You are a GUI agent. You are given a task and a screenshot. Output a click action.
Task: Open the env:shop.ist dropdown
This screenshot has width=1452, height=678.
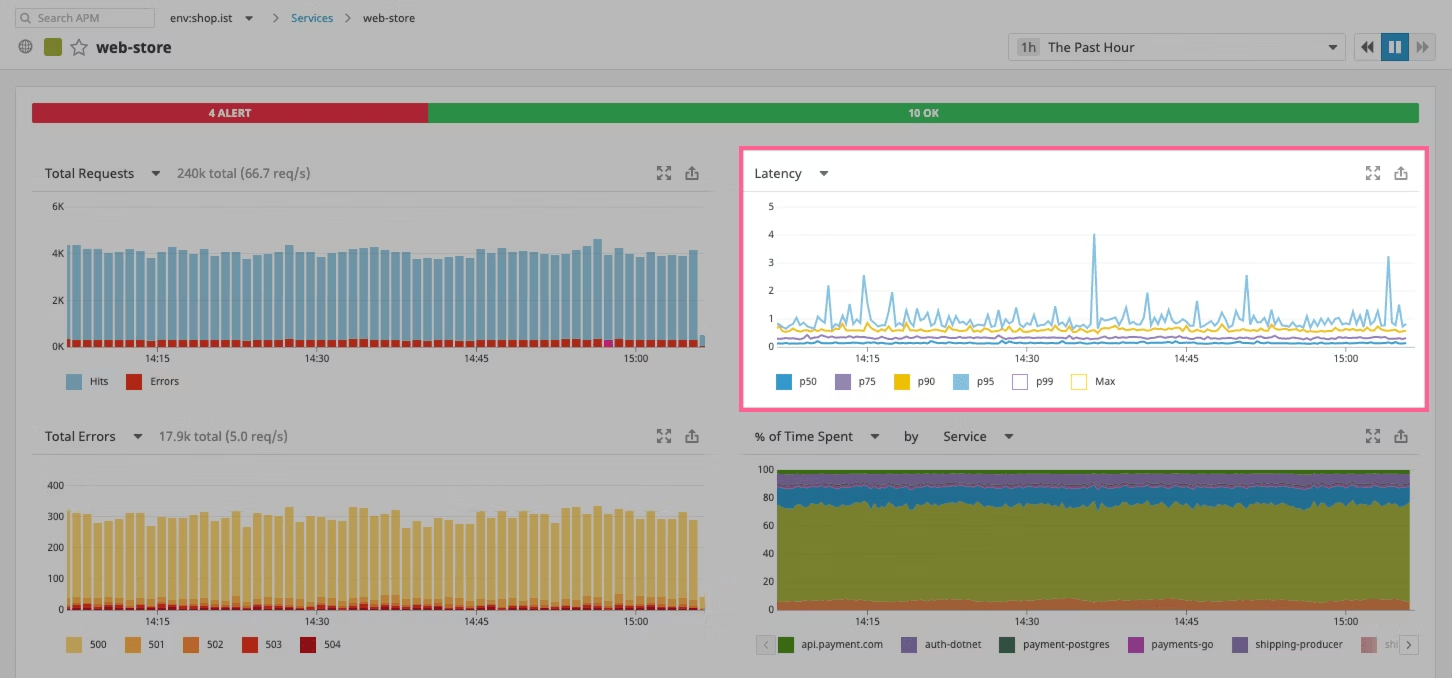click(212, 18)
